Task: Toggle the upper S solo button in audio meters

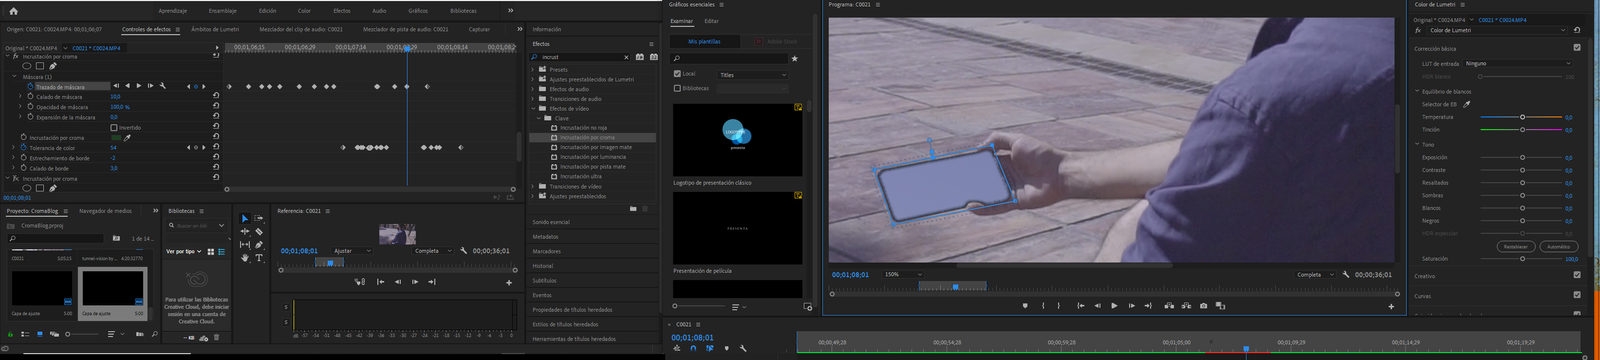Action: [286, 307]
